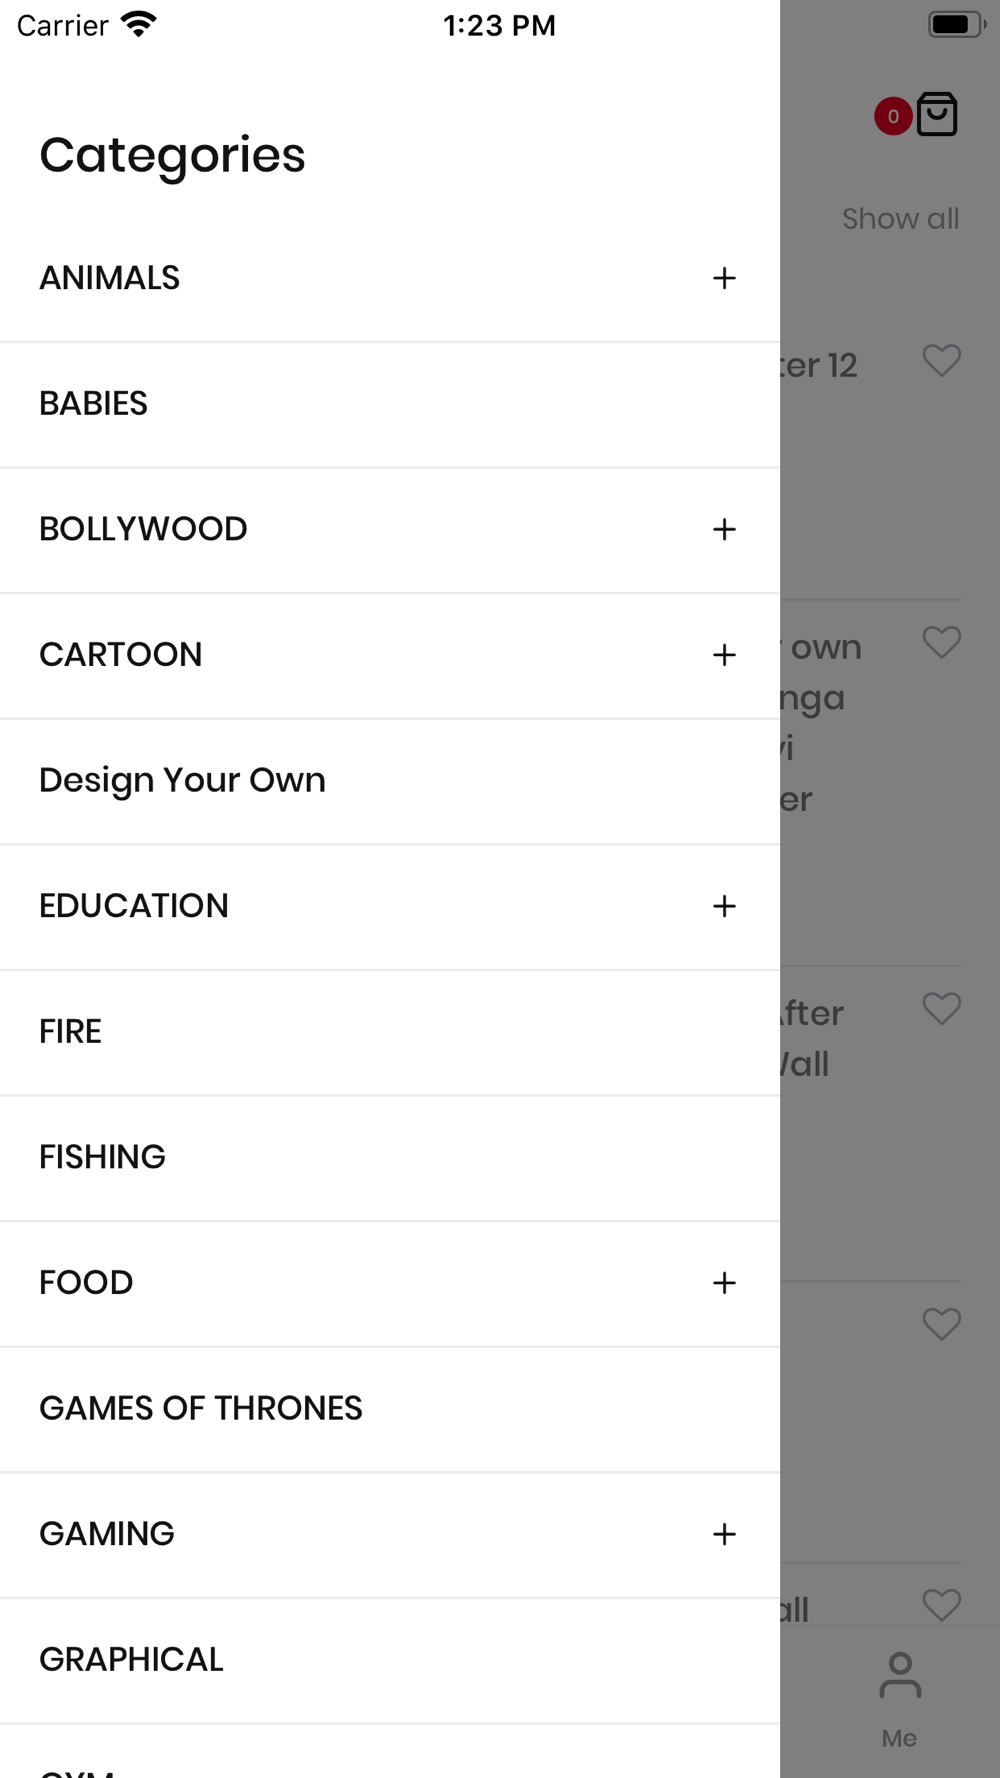Click the Show all link
This screenshot has height=1778, width=1000.
(900, 218)
